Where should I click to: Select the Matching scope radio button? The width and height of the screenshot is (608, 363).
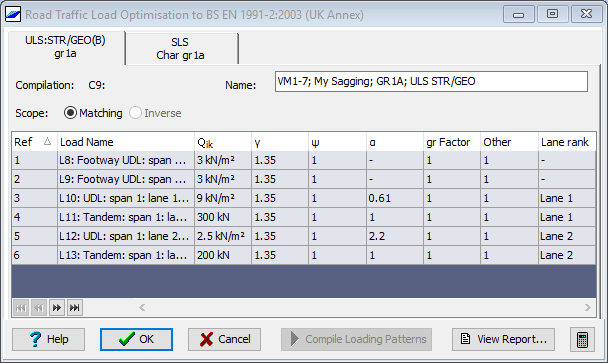93,113
